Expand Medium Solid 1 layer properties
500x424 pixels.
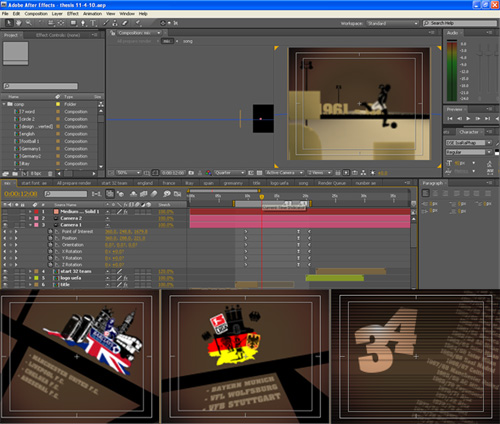[x=30, y=212]
